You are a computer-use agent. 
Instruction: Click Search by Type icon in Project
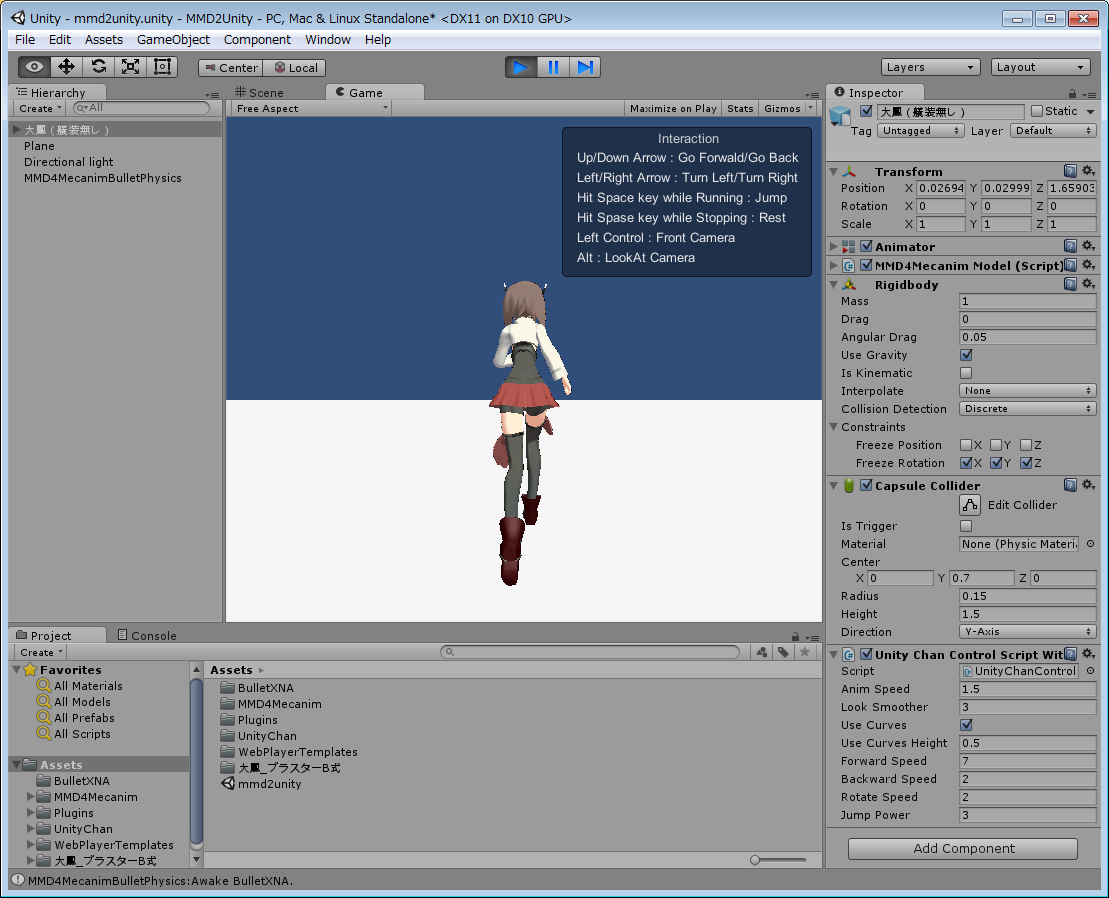pos(762,652)
